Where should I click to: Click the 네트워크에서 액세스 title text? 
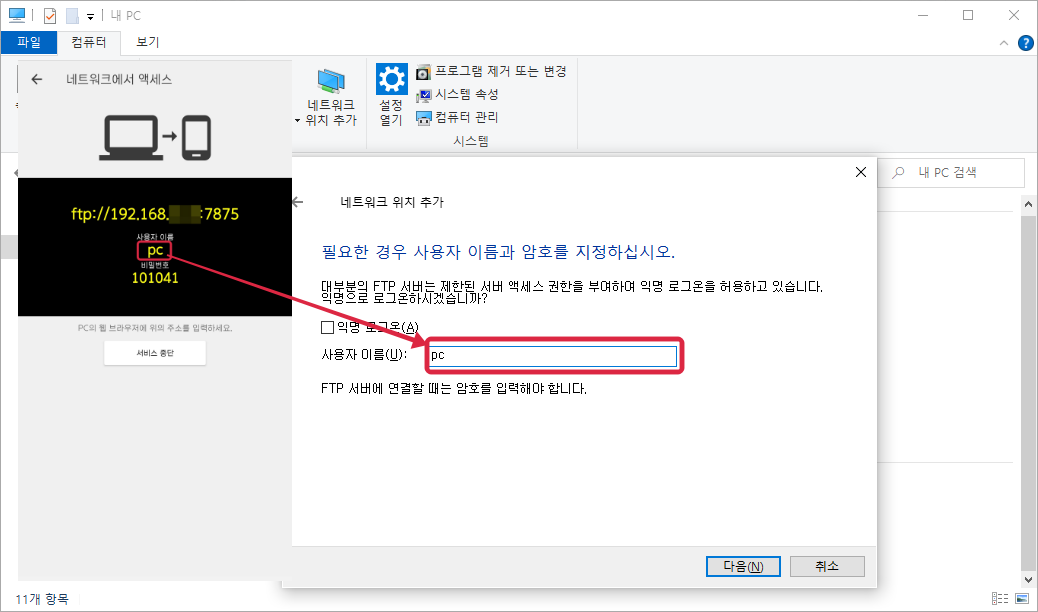click(x=119, y=79)
